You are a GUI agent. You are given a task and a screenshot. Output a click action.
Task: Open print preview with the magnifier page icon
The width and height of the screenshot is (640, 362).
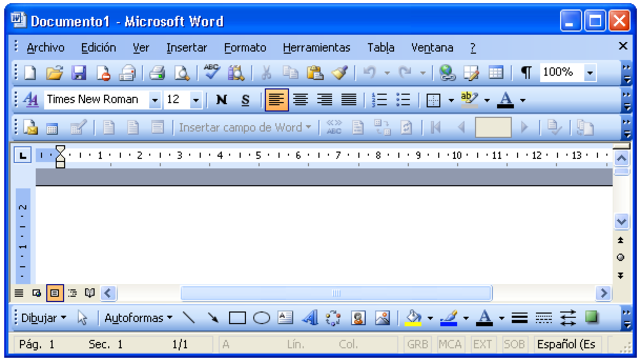[182, 73]
